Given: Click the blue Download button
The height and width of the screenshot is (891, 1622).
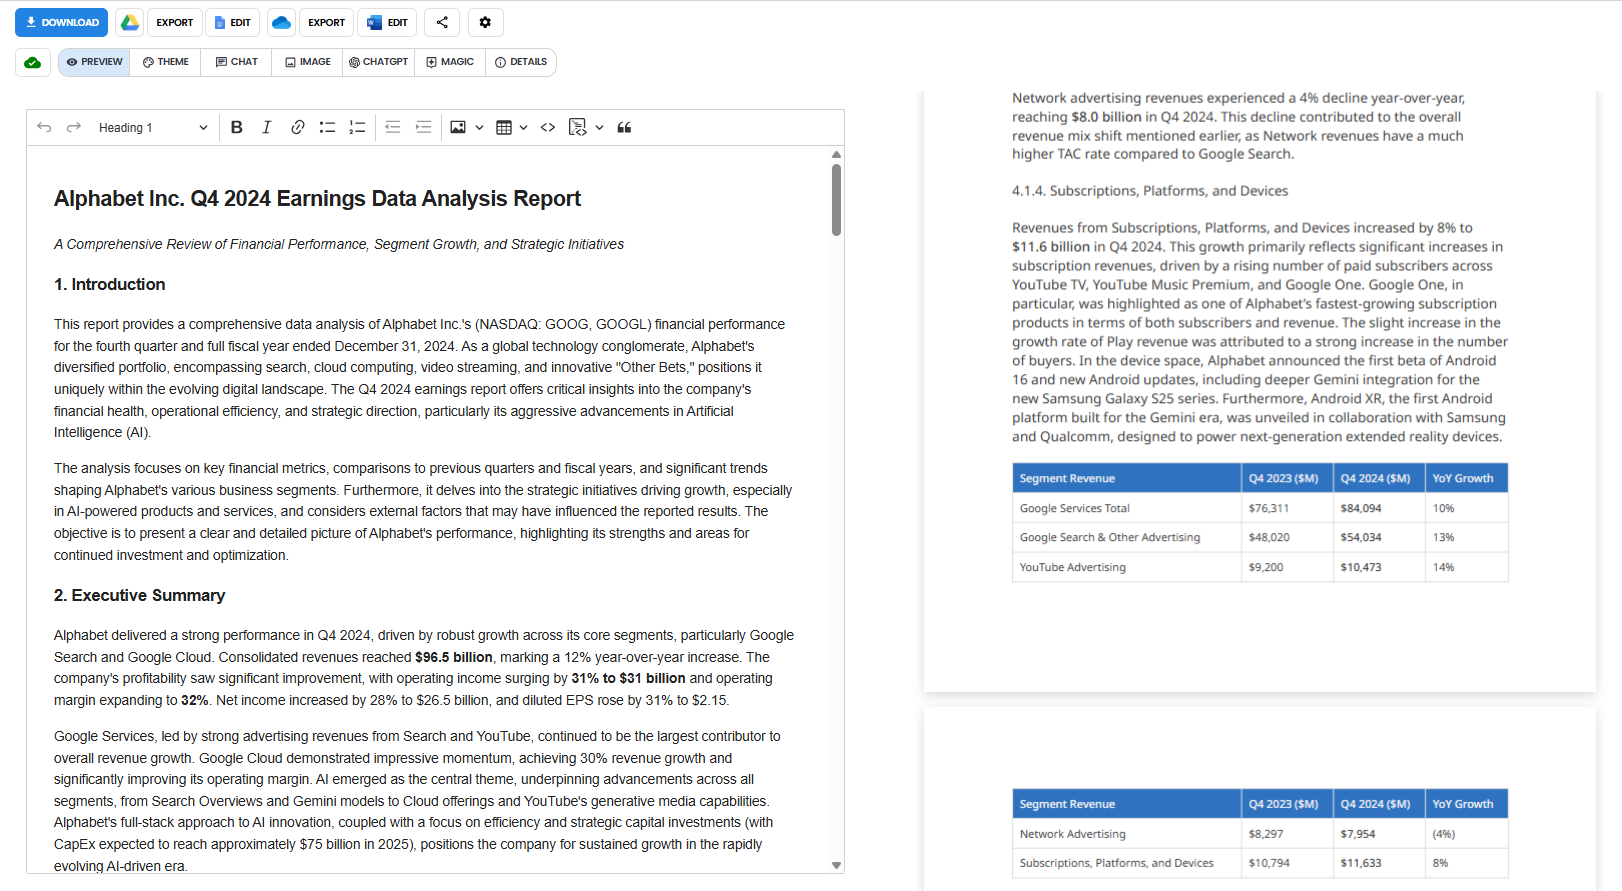Looking at the screenshot, I should pyautogui.click(x=61, y=22).
